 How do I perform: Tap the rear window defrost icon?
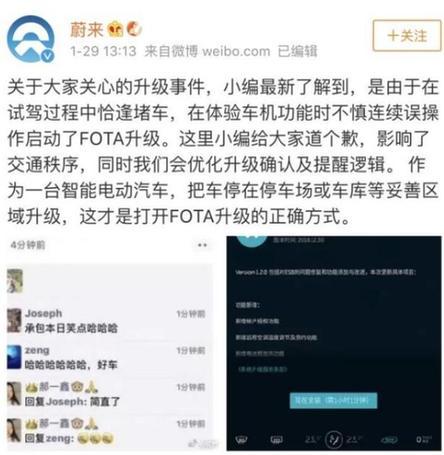(276, 440)
